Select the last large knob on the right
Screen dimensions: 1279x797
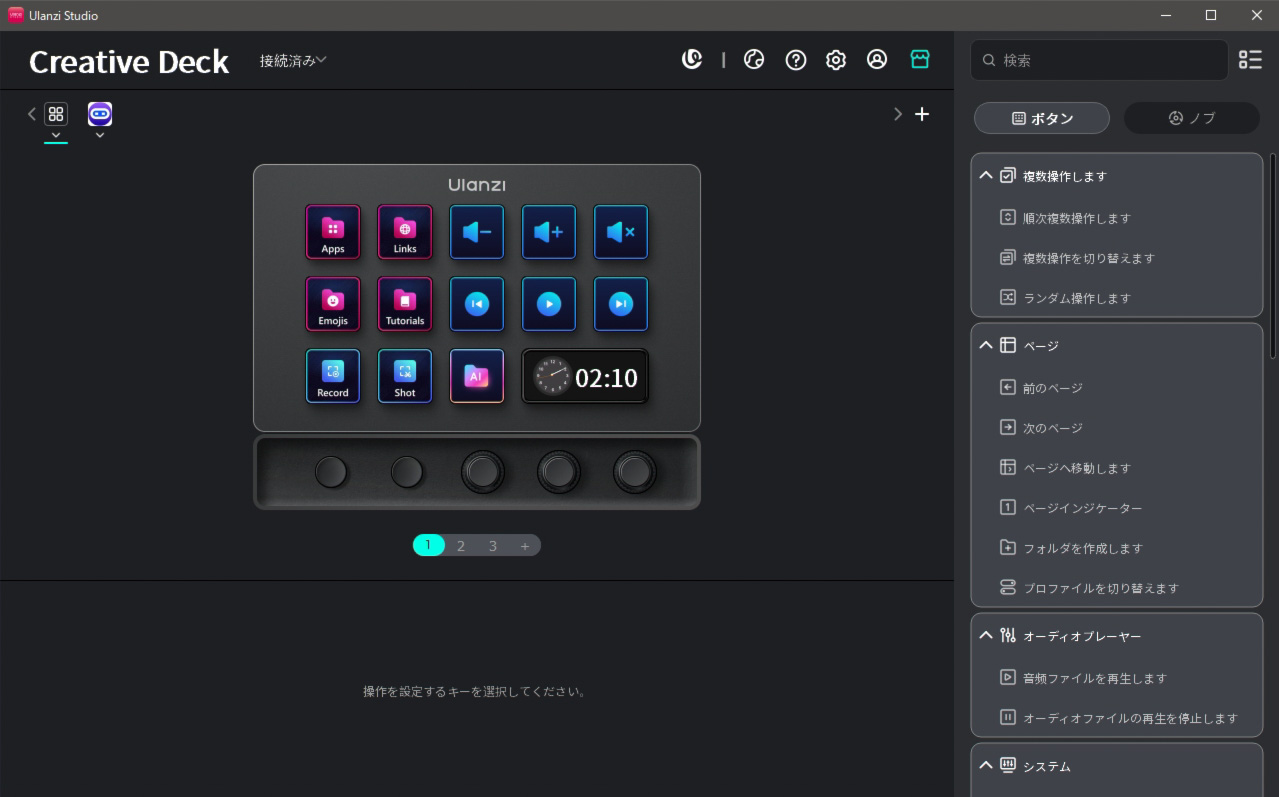point(635,472)
